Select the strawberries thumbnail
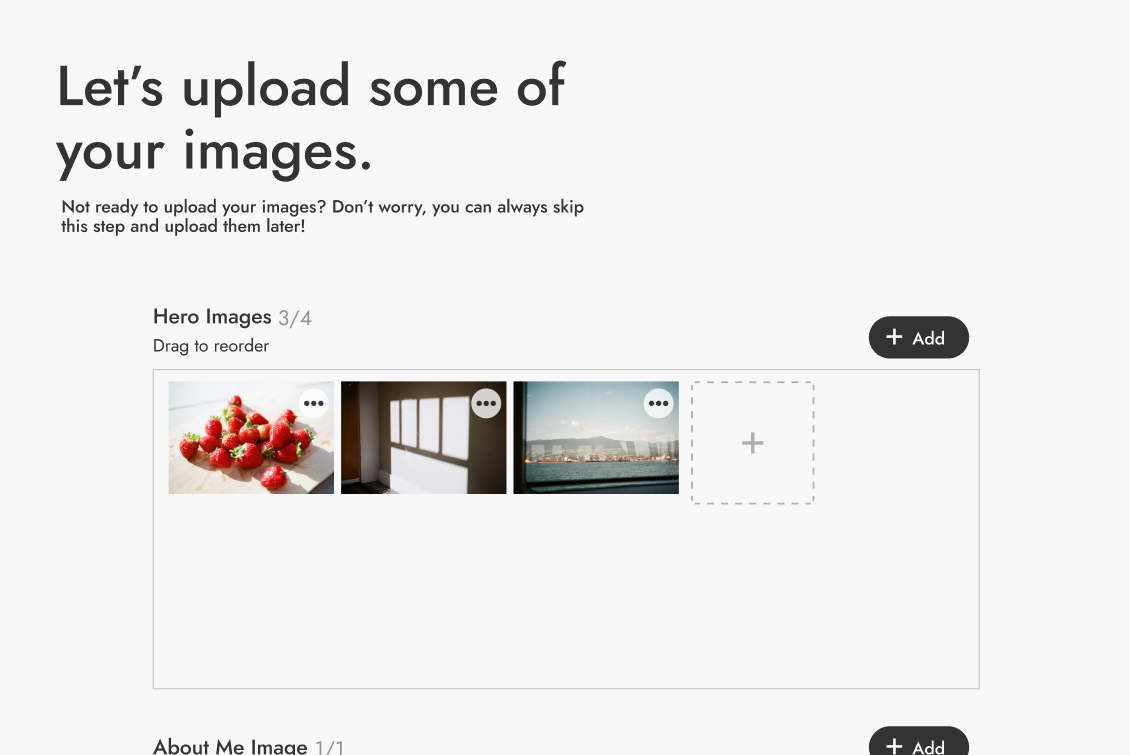 point(251,438)
